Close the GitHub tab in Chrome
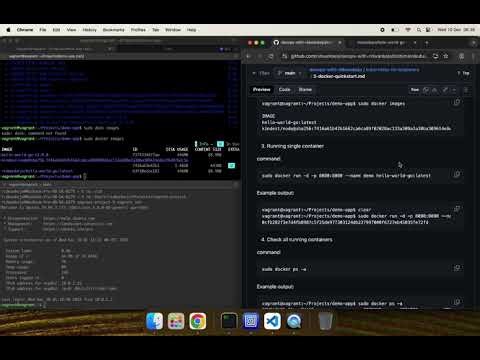The width and height of the screenshot is (480, 360). (x=340, y=43)
